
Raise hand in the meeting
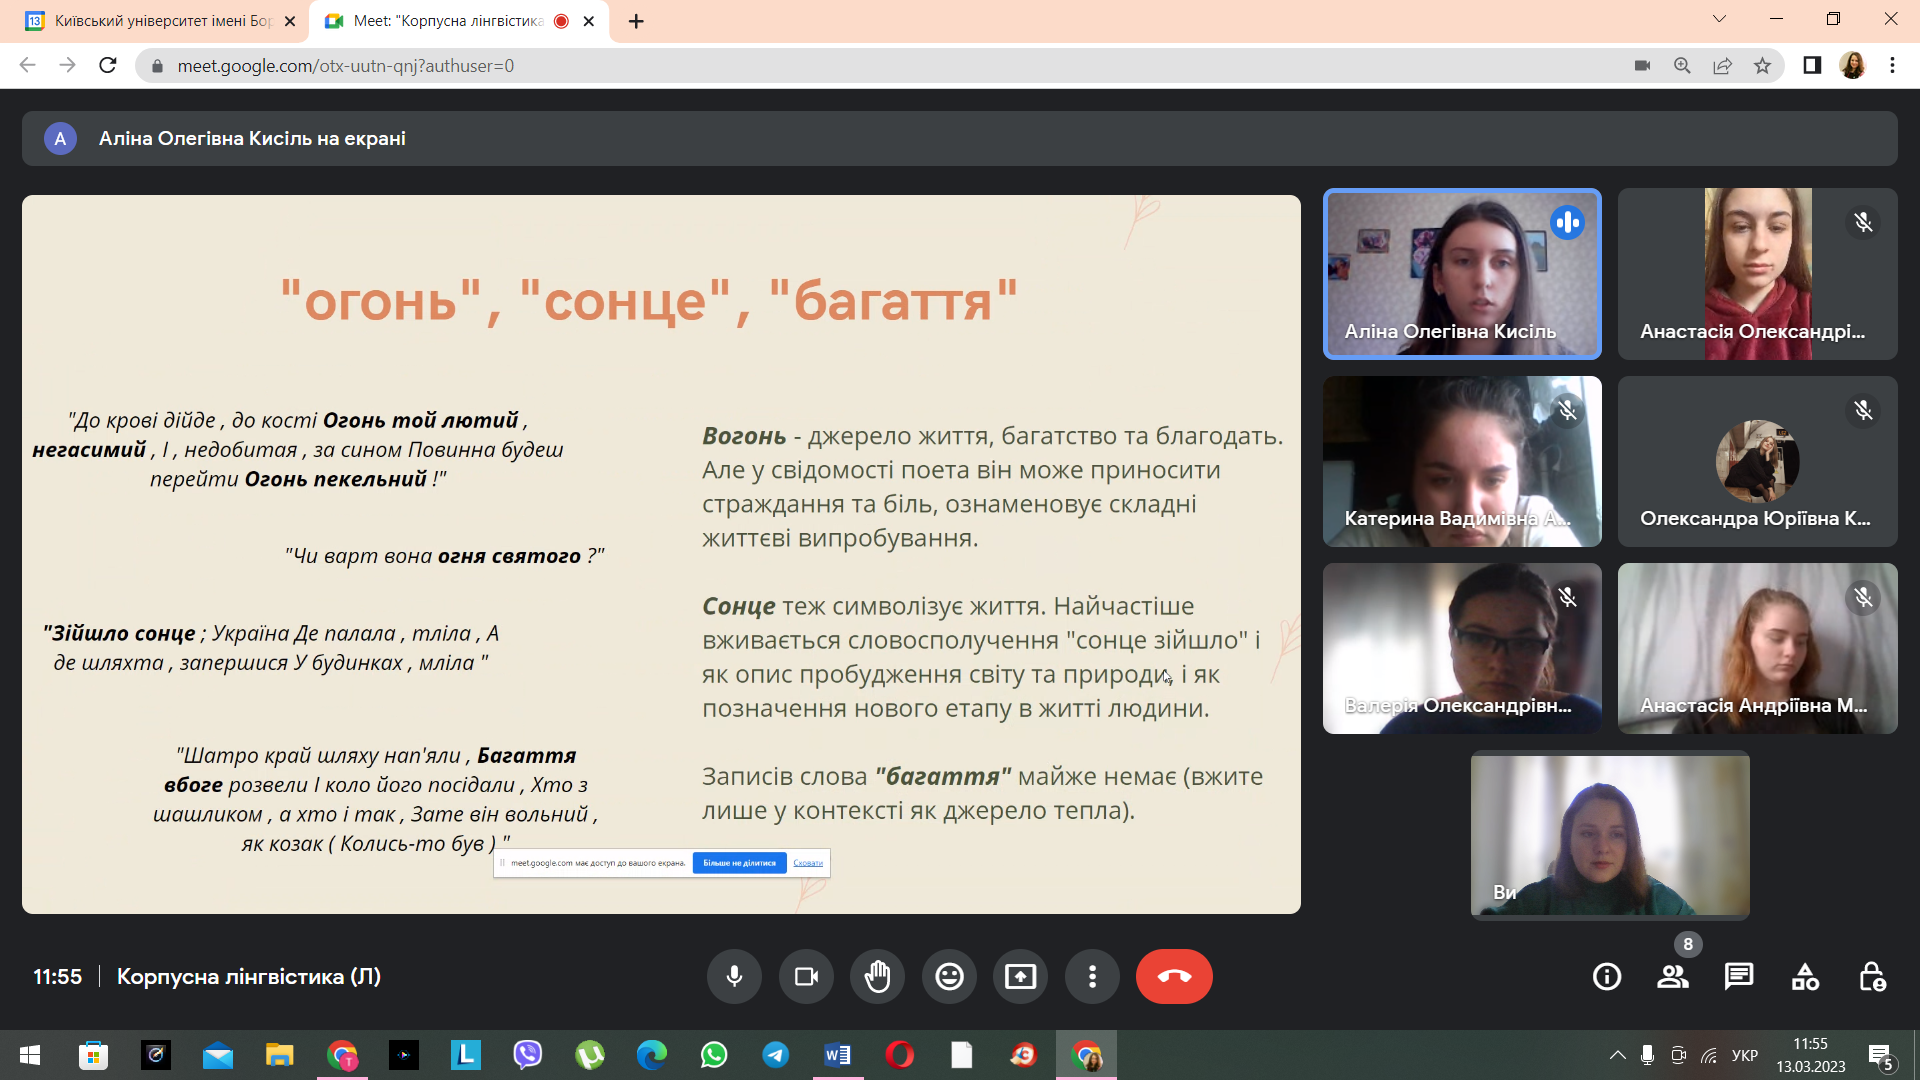pos(878,976)
